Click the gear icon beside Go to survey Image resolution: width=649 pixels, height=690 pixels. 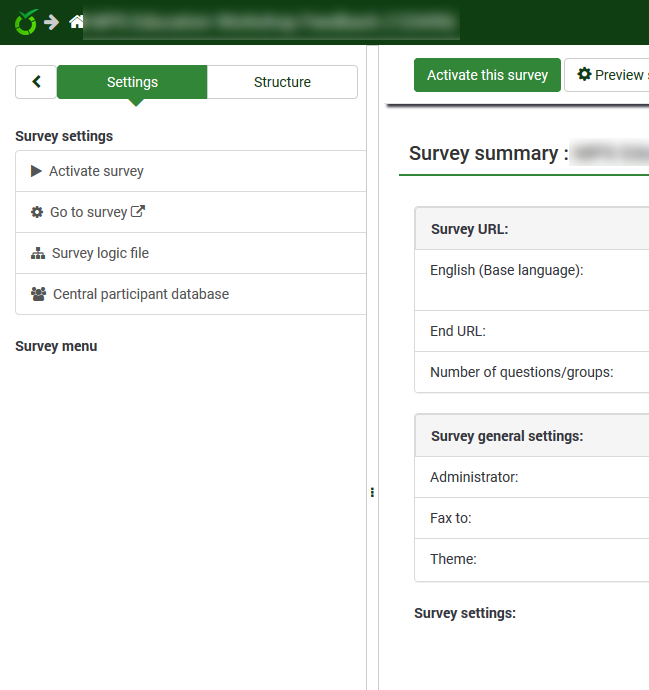(x=37, y=212)
